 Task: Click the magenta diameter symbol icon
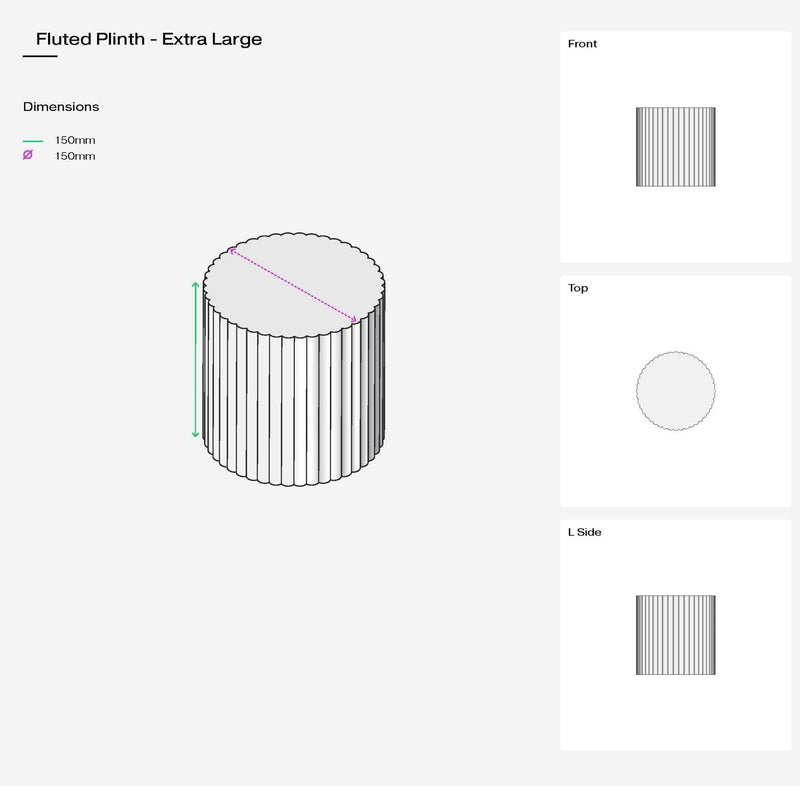28,156
